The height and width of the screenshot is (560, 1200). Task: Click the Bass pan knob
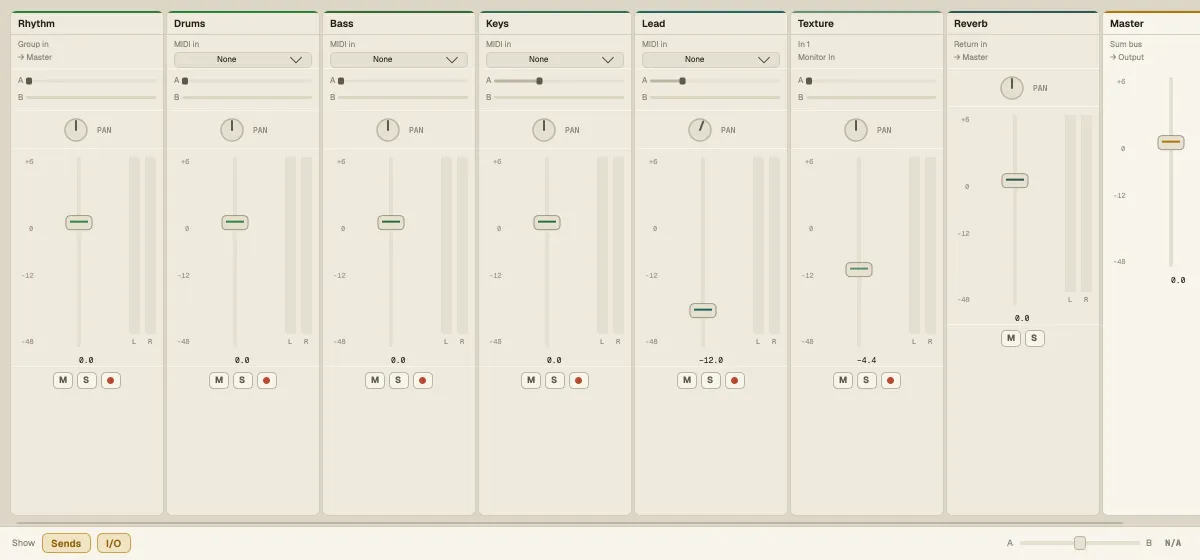click(388, 130)
